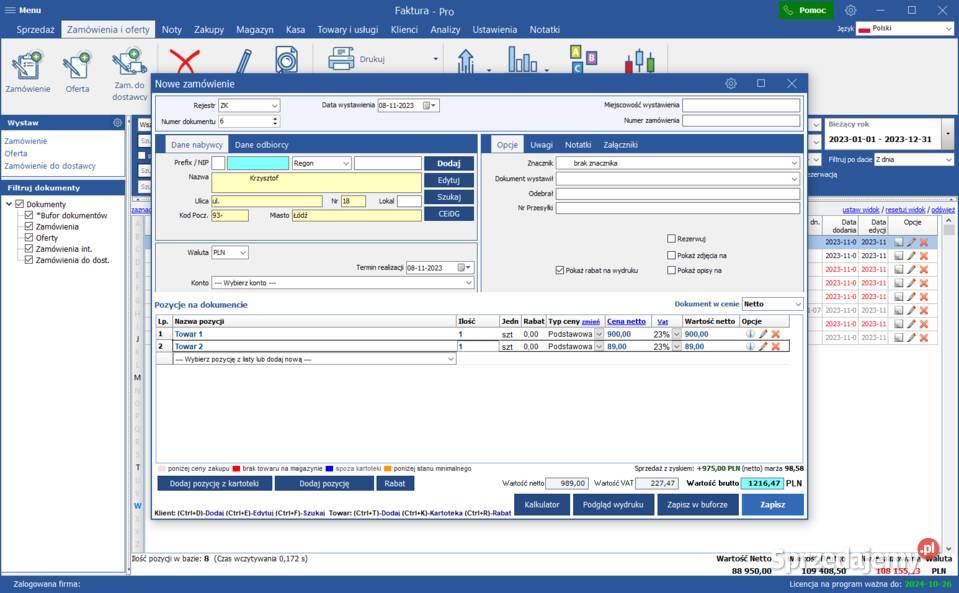Click the Zapisz w buforze button
Screen dimensions: 959x593
(697, 505)
